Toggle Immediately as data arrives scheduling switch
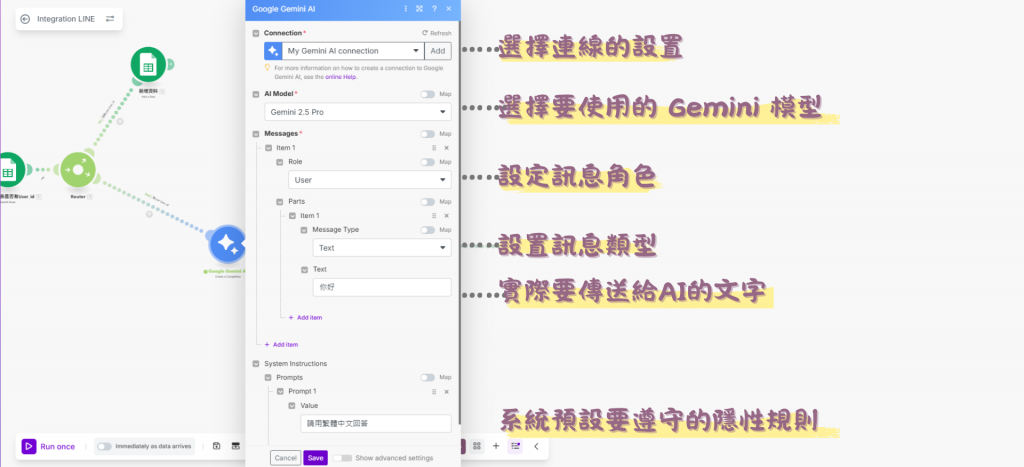The width and height of the screenshot is (1024, 467). (x=104, y=446)
